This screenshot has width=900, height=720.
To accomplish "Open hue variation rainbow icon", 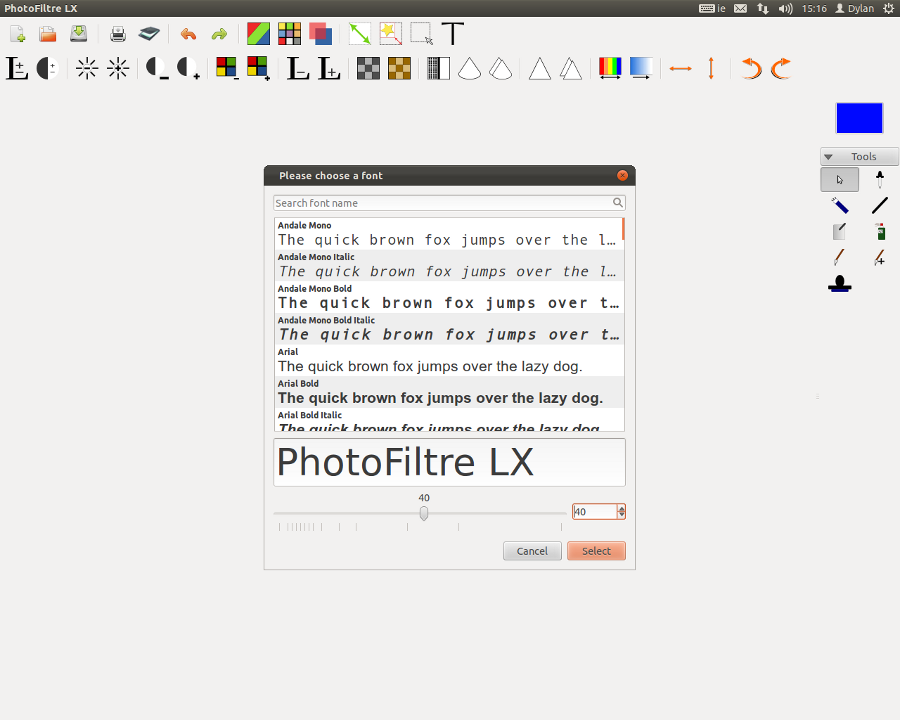I will tap(610, 68).
